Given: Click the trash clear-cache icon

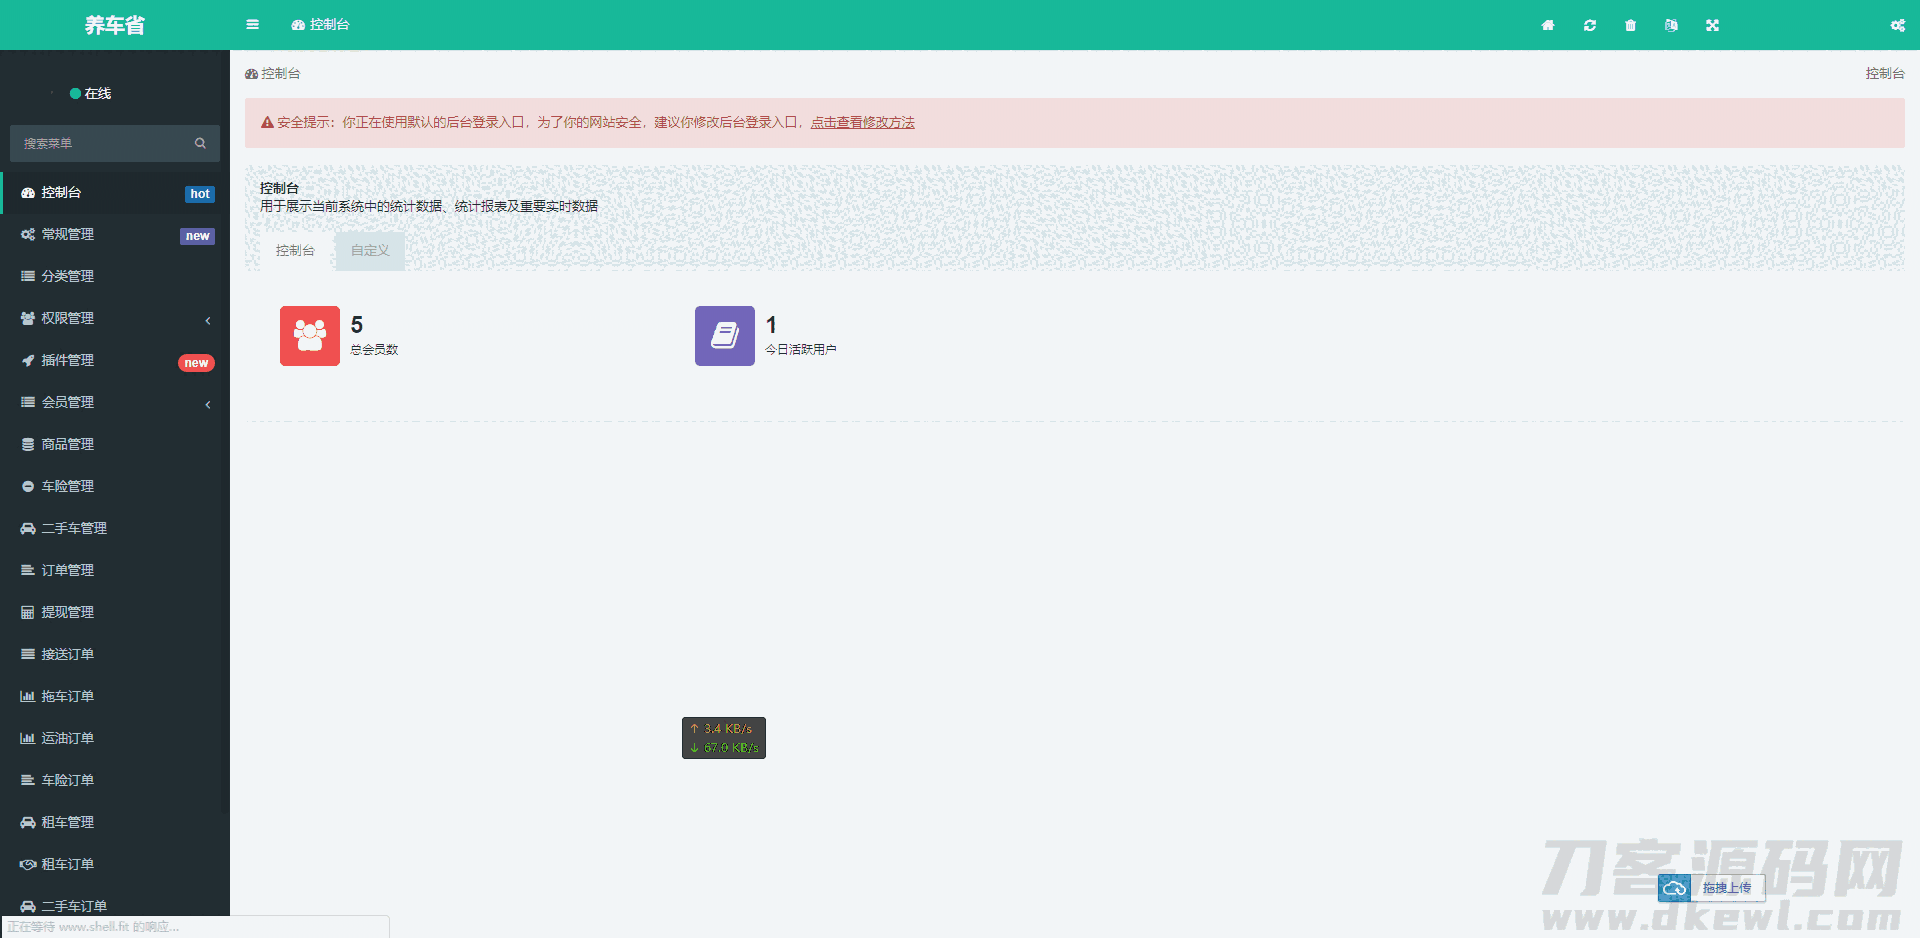Looking at the screenshot, I should (1631, 25).
